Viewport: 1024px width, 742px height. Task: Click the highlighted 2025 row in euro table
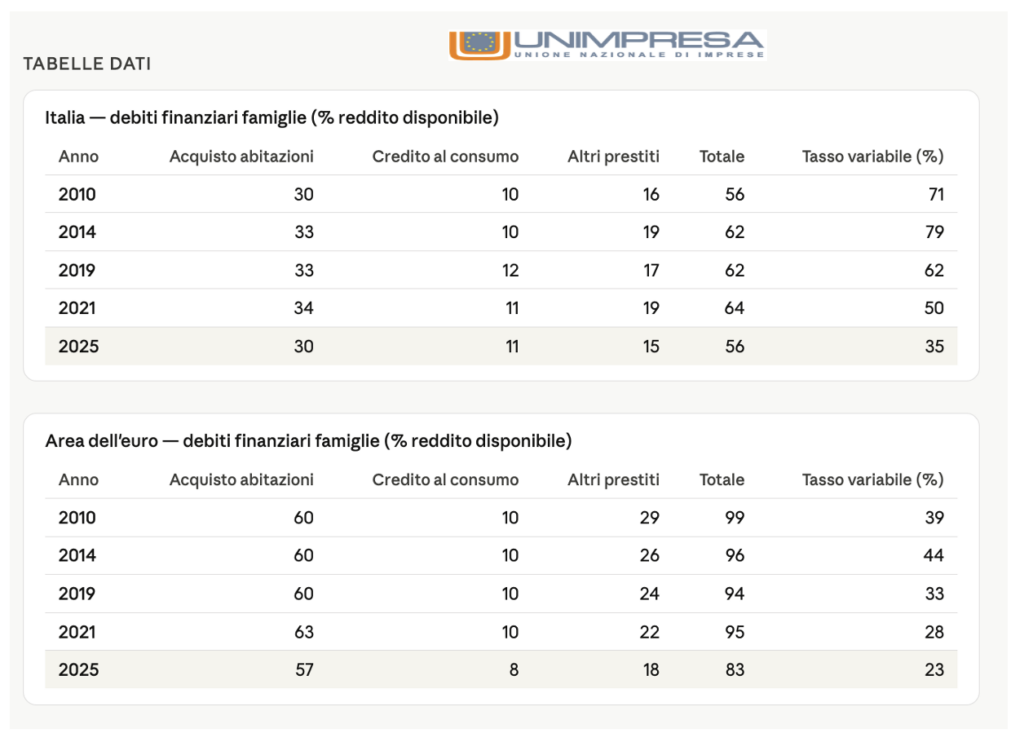click(501, 669)
